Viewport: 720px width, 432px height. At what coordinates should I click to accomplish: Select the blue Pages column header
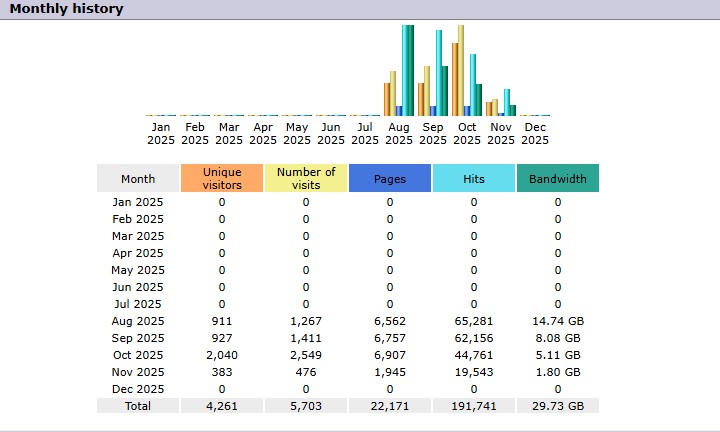click(x=390, y=178)
